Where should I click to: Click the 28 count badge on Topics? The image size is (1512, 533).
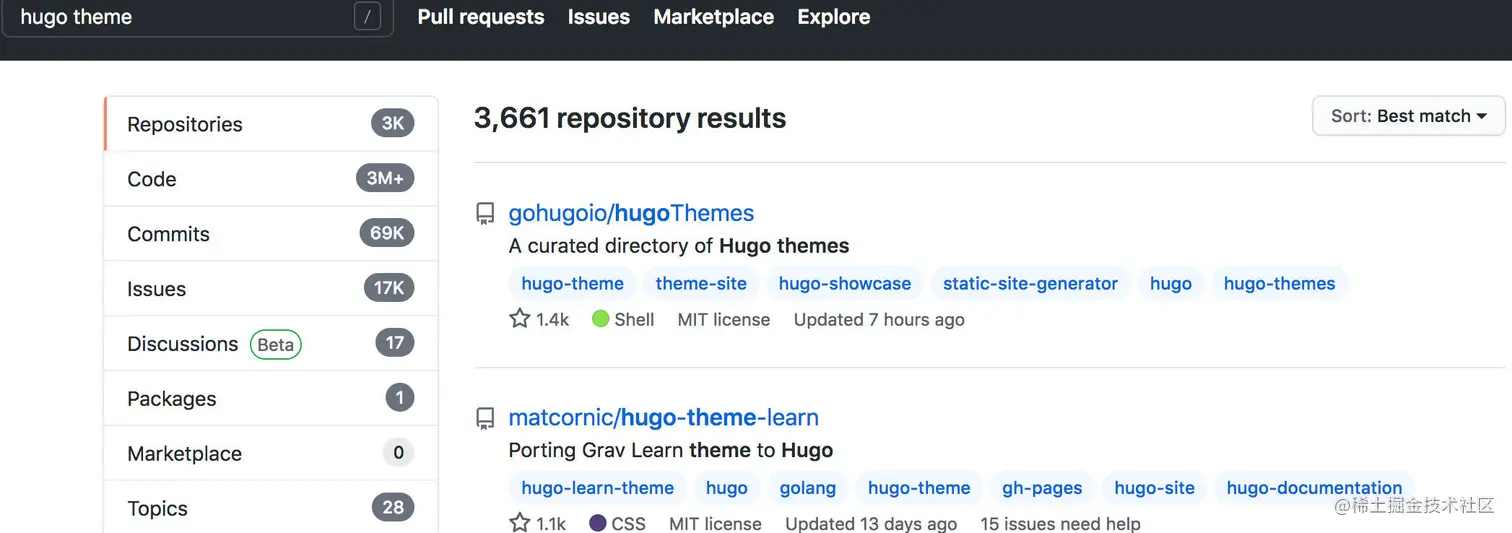pyautogui.click(x=393, y=507)
